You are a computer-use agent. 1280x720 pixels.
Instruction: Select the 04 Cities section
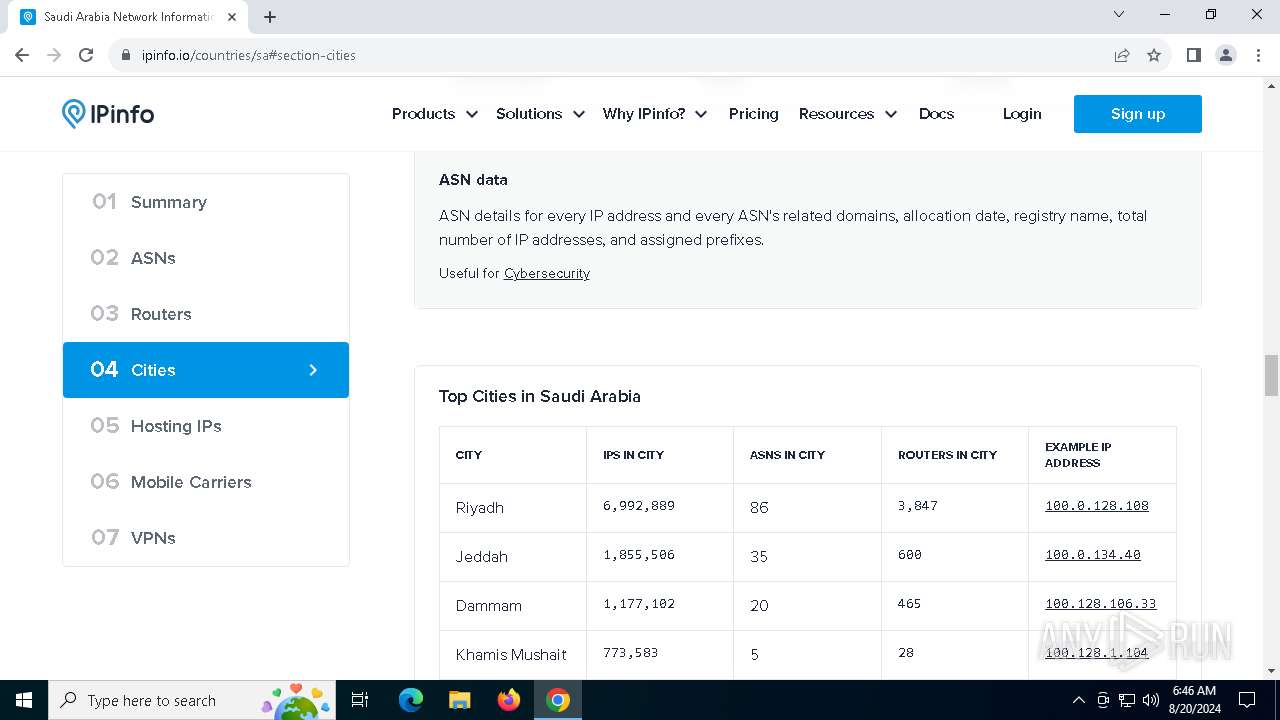pyautogui.click(x=206, y=370)
